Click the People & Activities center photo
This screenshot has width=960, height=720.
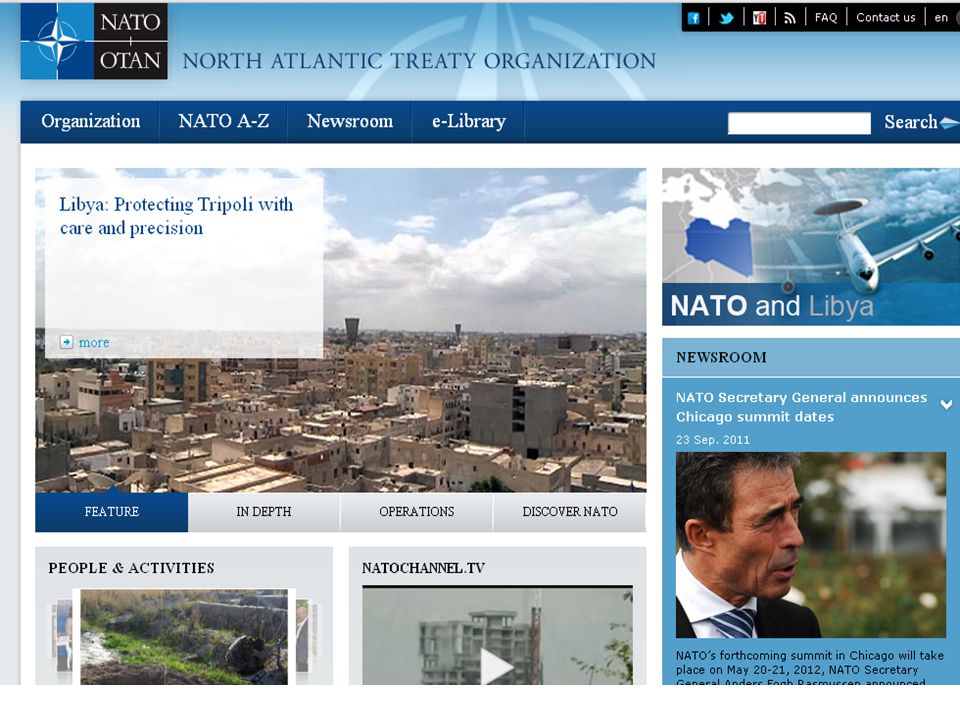(x=184, y=637)
